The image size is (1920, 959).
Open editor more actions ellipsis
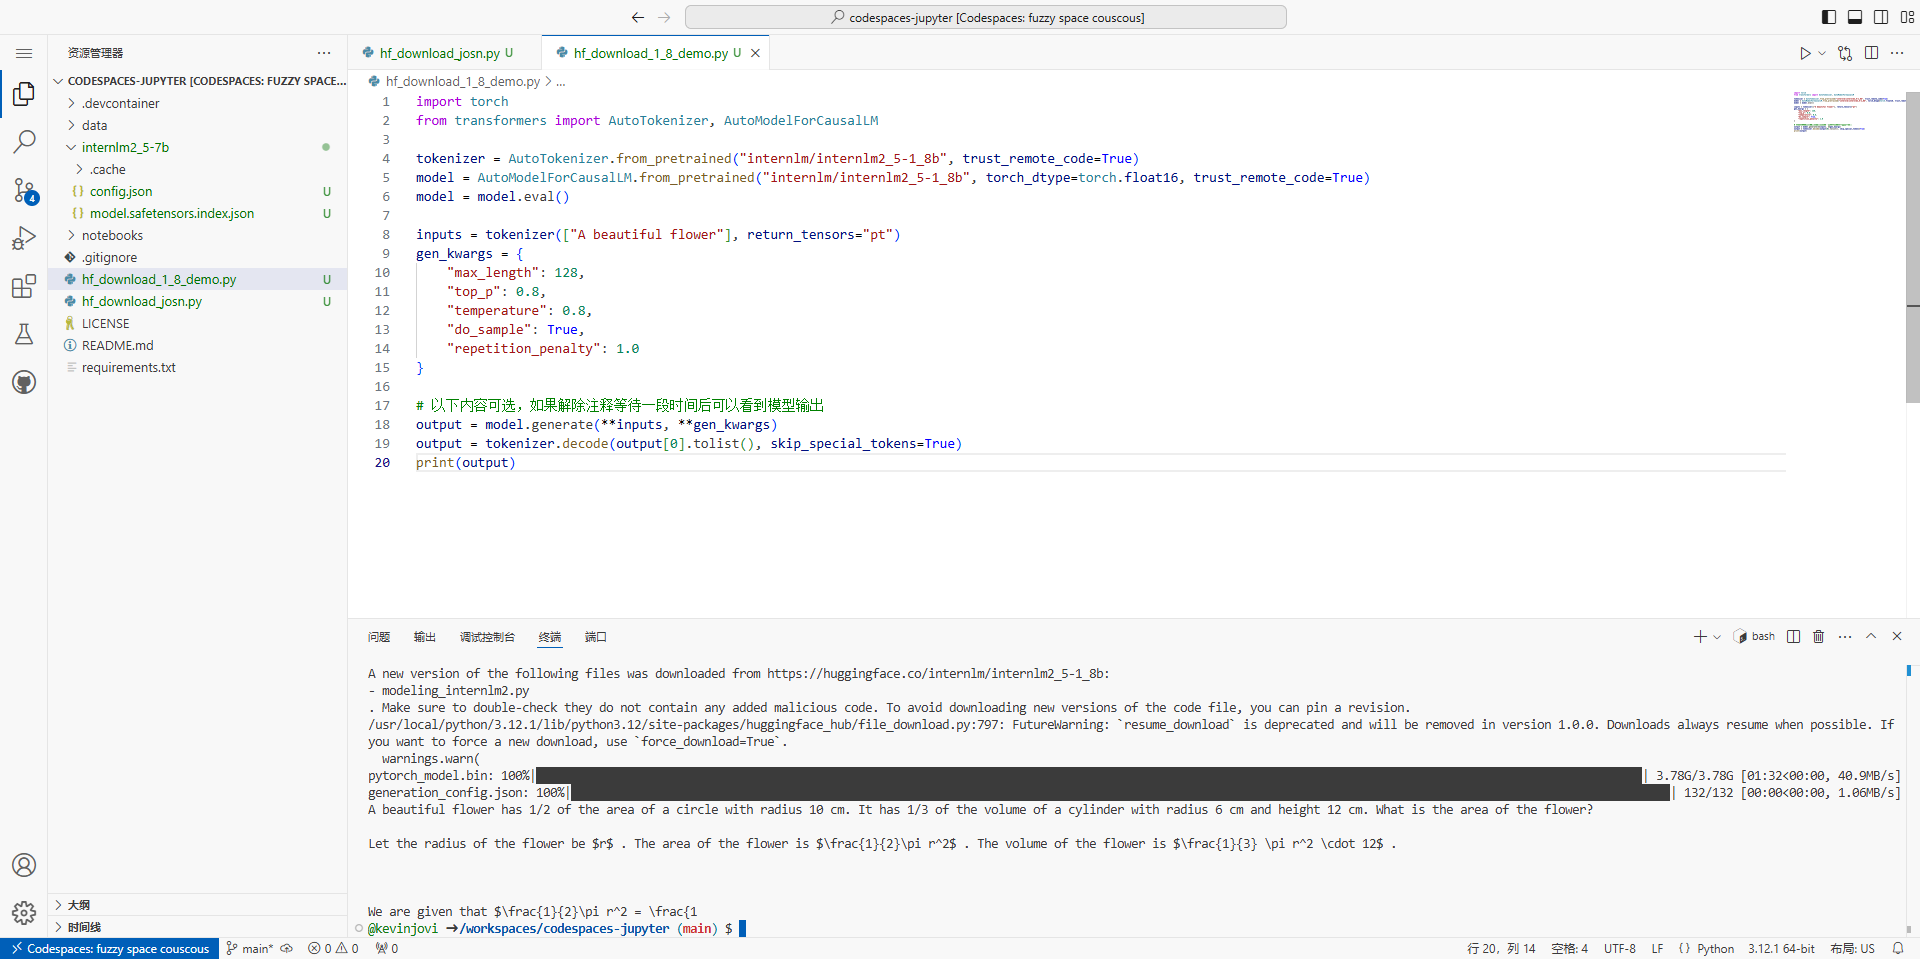click(x=1897, y=53)
